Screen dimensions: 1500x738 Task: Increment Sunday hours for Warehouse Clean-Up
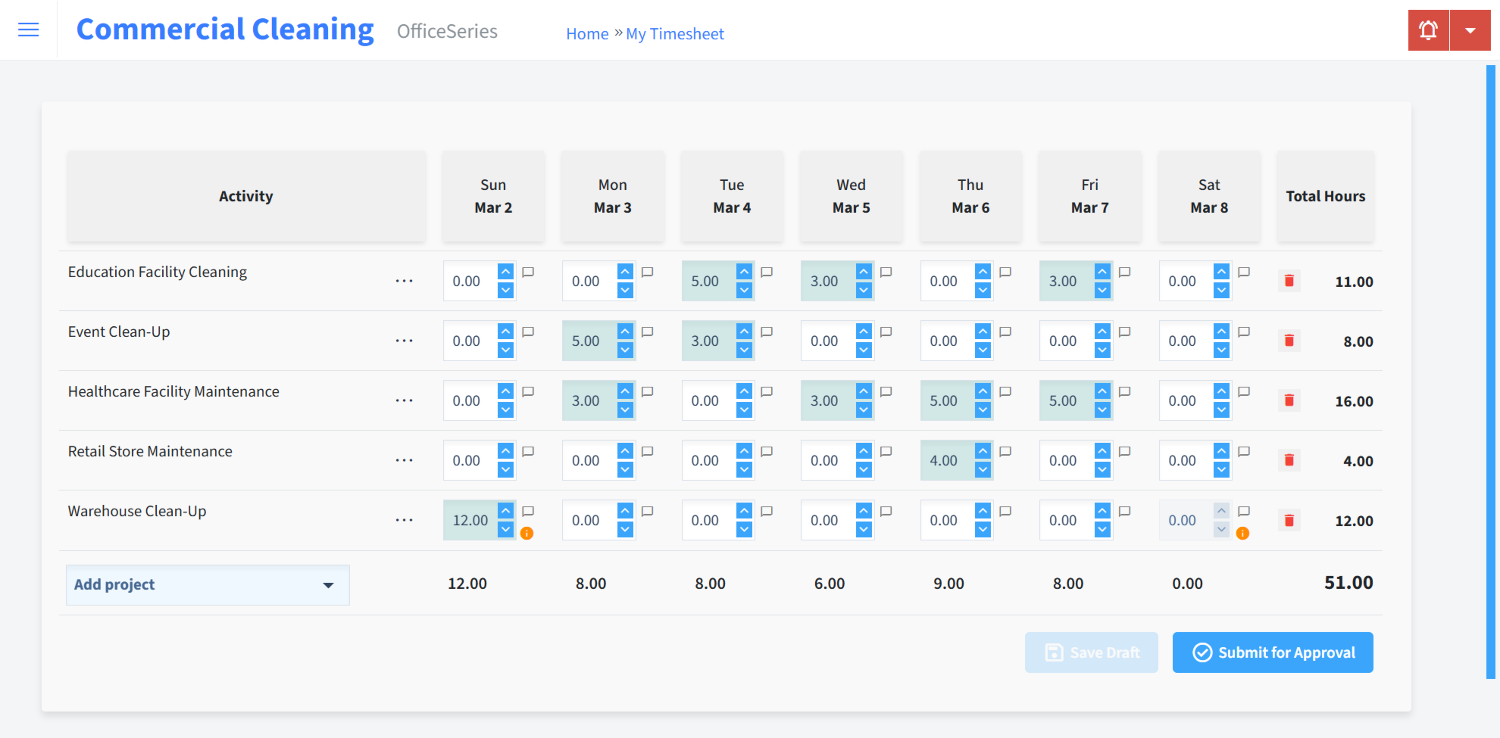(x=505, y=513)
